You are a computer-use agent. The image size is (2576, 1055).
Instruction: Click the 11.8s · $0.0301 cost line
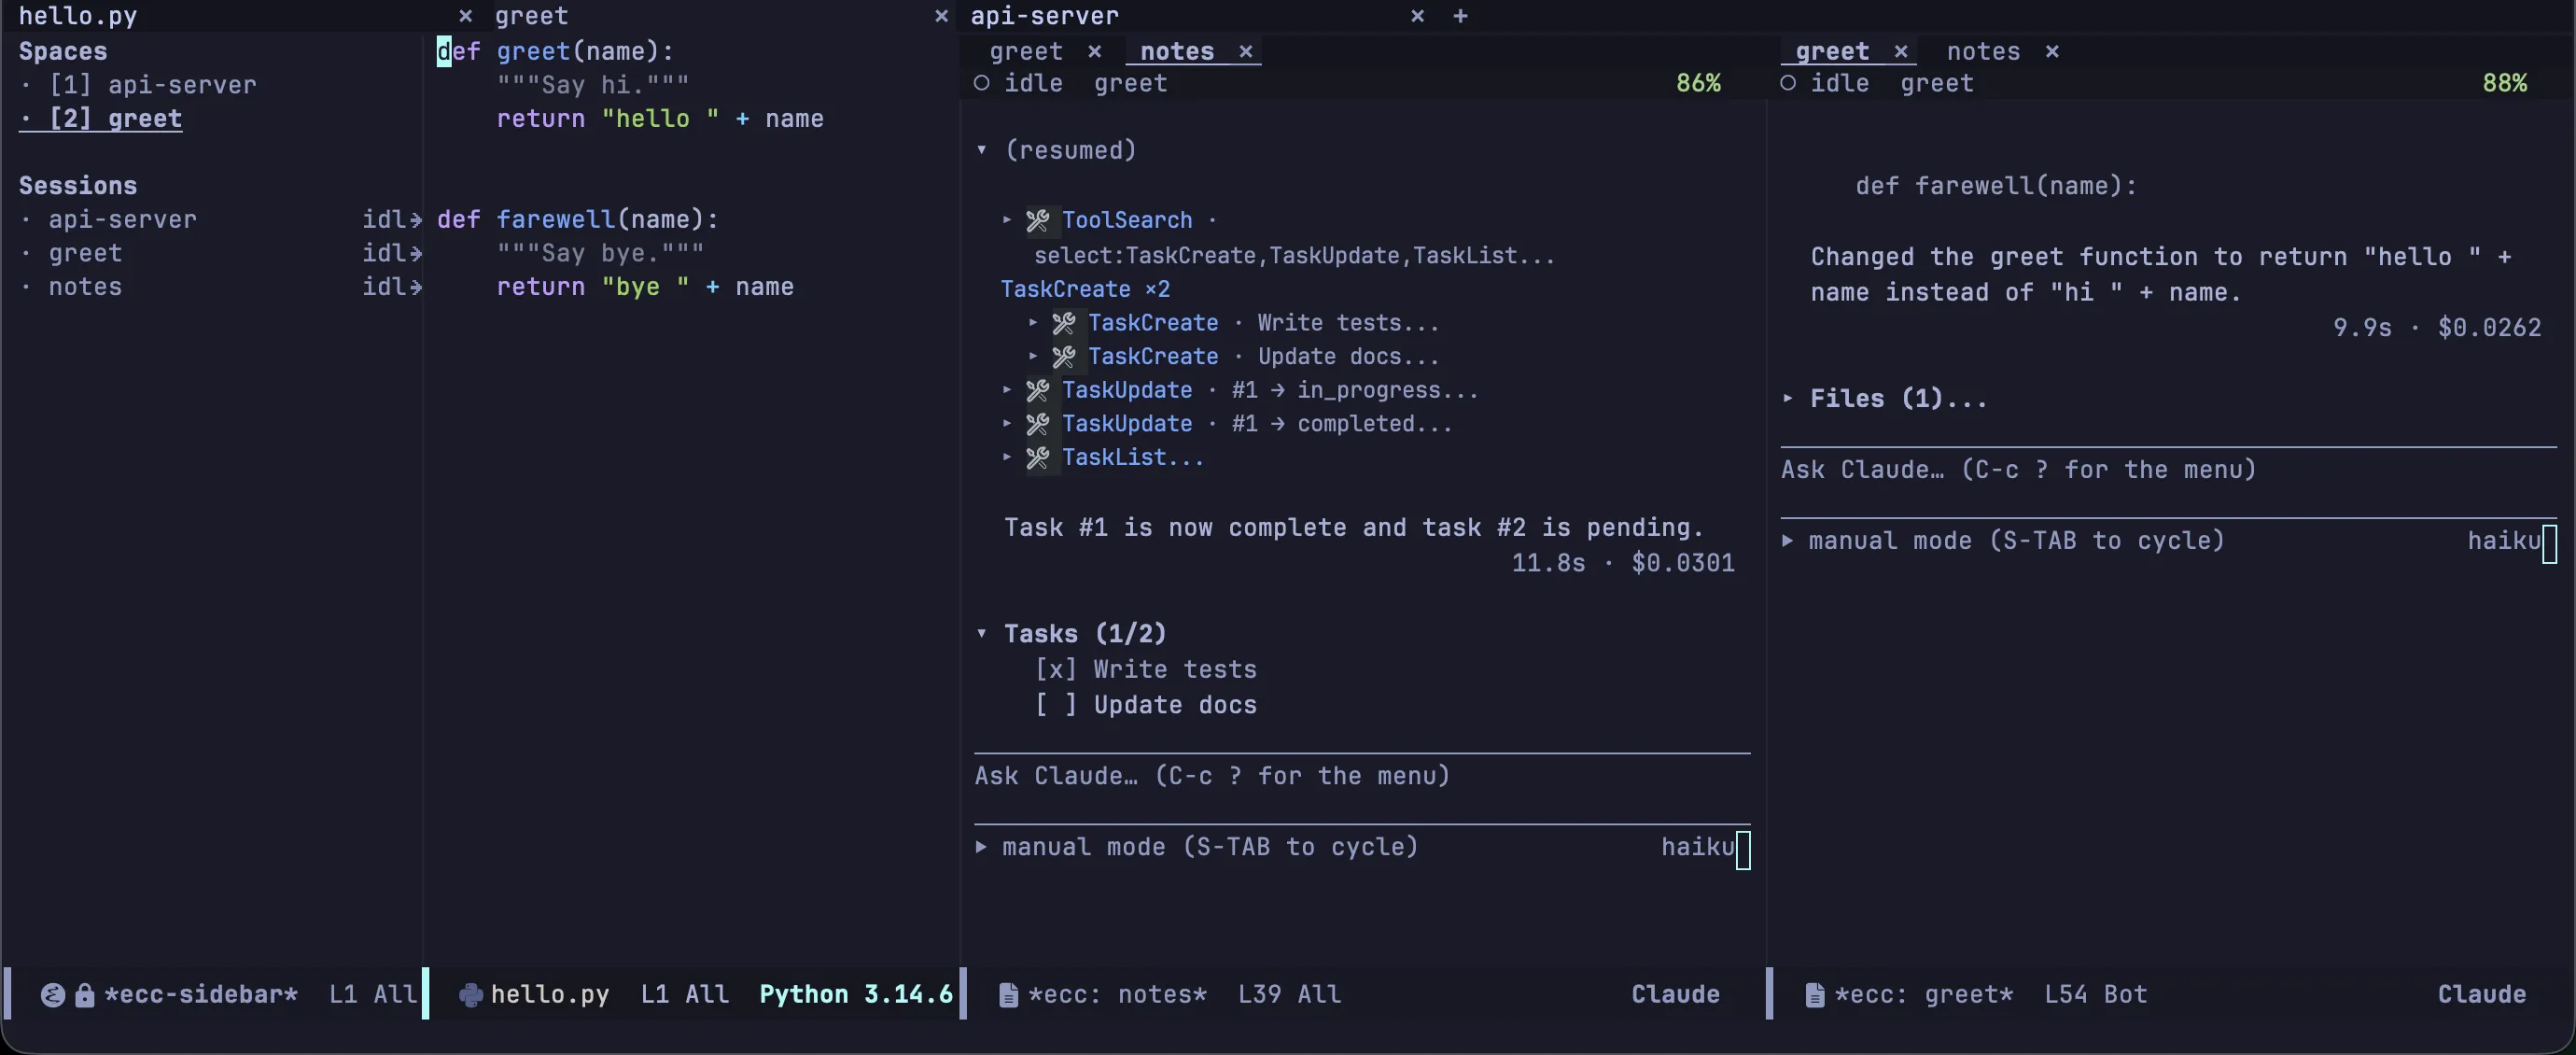click(x=1623, y=563)
